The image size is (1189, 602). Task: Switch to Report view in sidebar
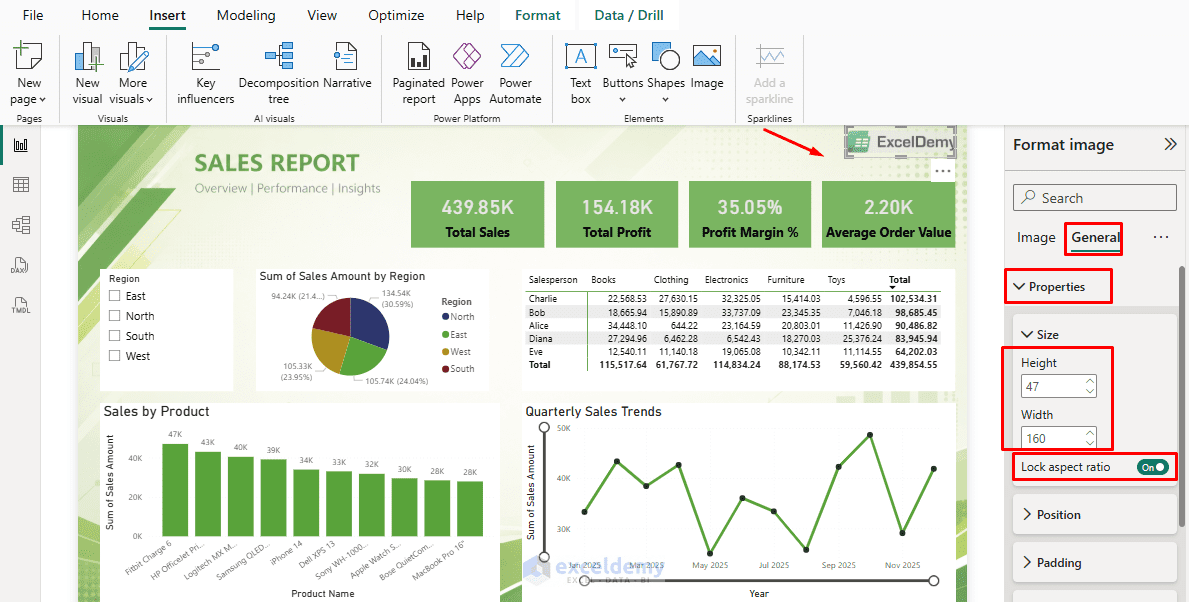(20, 144)
